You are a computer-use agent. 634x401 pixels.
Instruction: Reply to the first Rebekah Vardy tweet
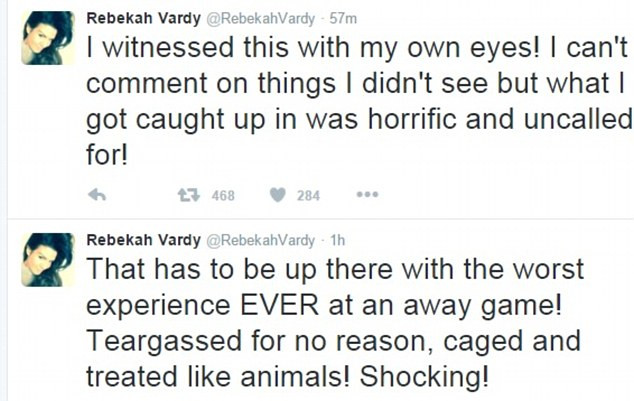[97, 196]
